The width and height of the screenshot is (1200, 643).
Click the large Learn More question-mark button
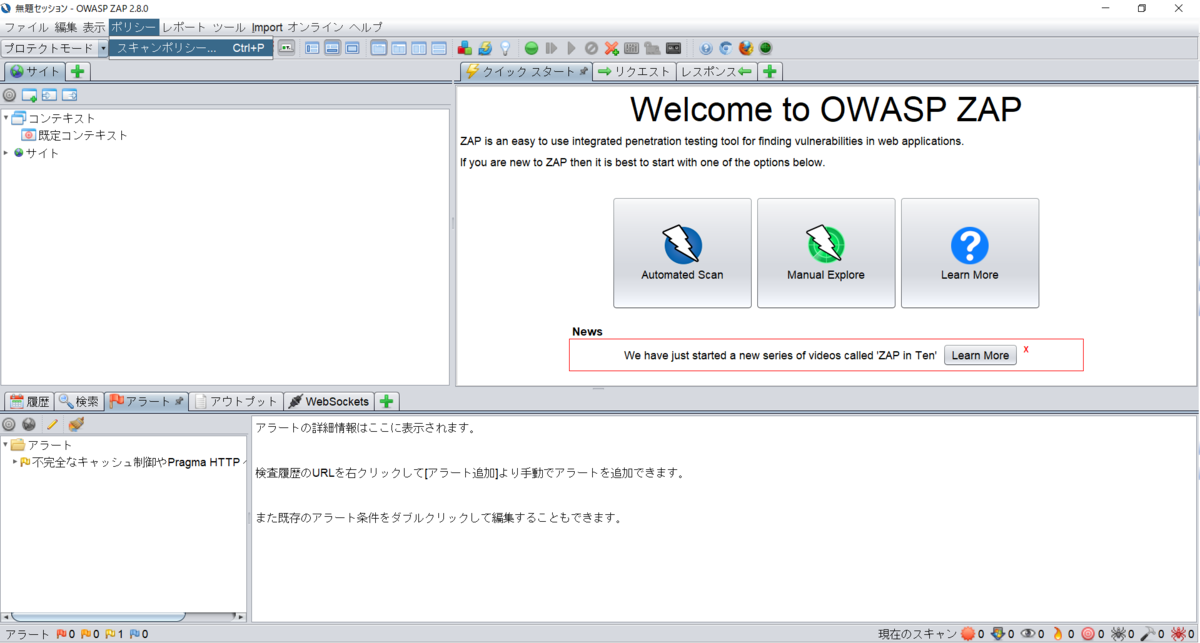point(970,253)
